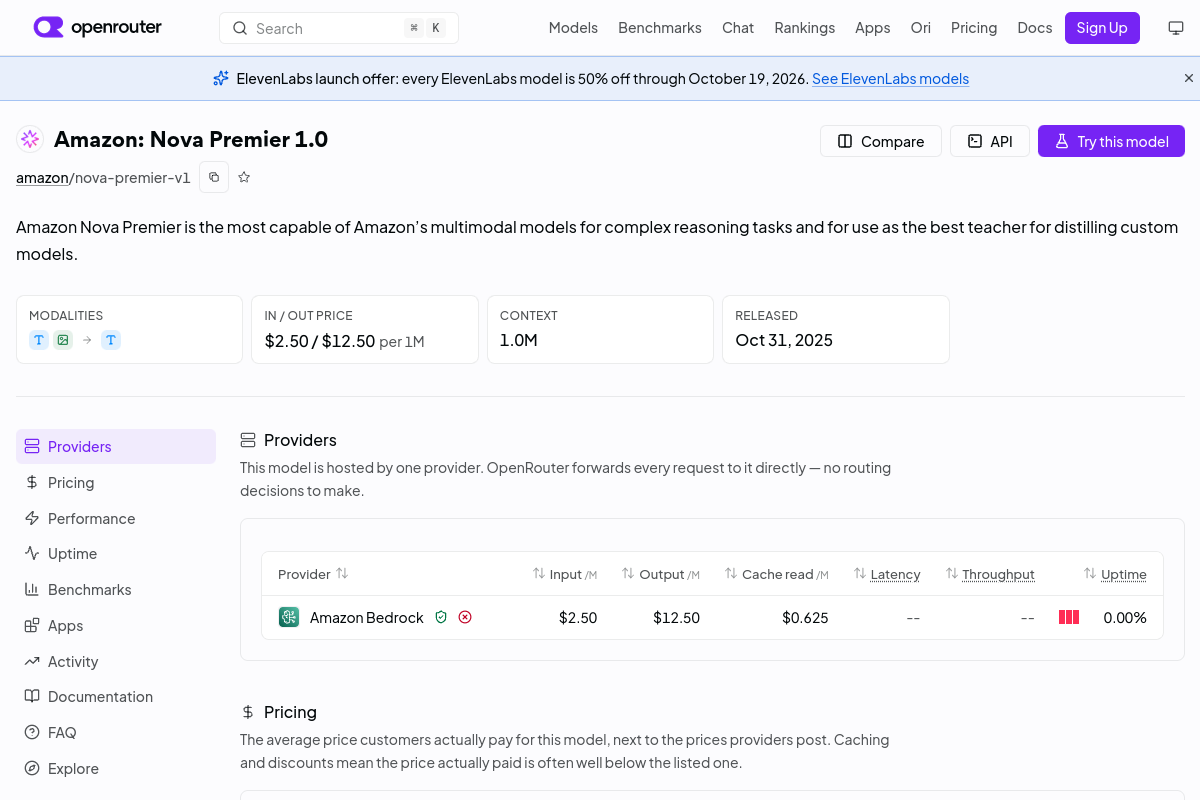1200x800 pixels.
Task: Click the Amazon Bedrock provider logo
Action: tap(289, 617)
